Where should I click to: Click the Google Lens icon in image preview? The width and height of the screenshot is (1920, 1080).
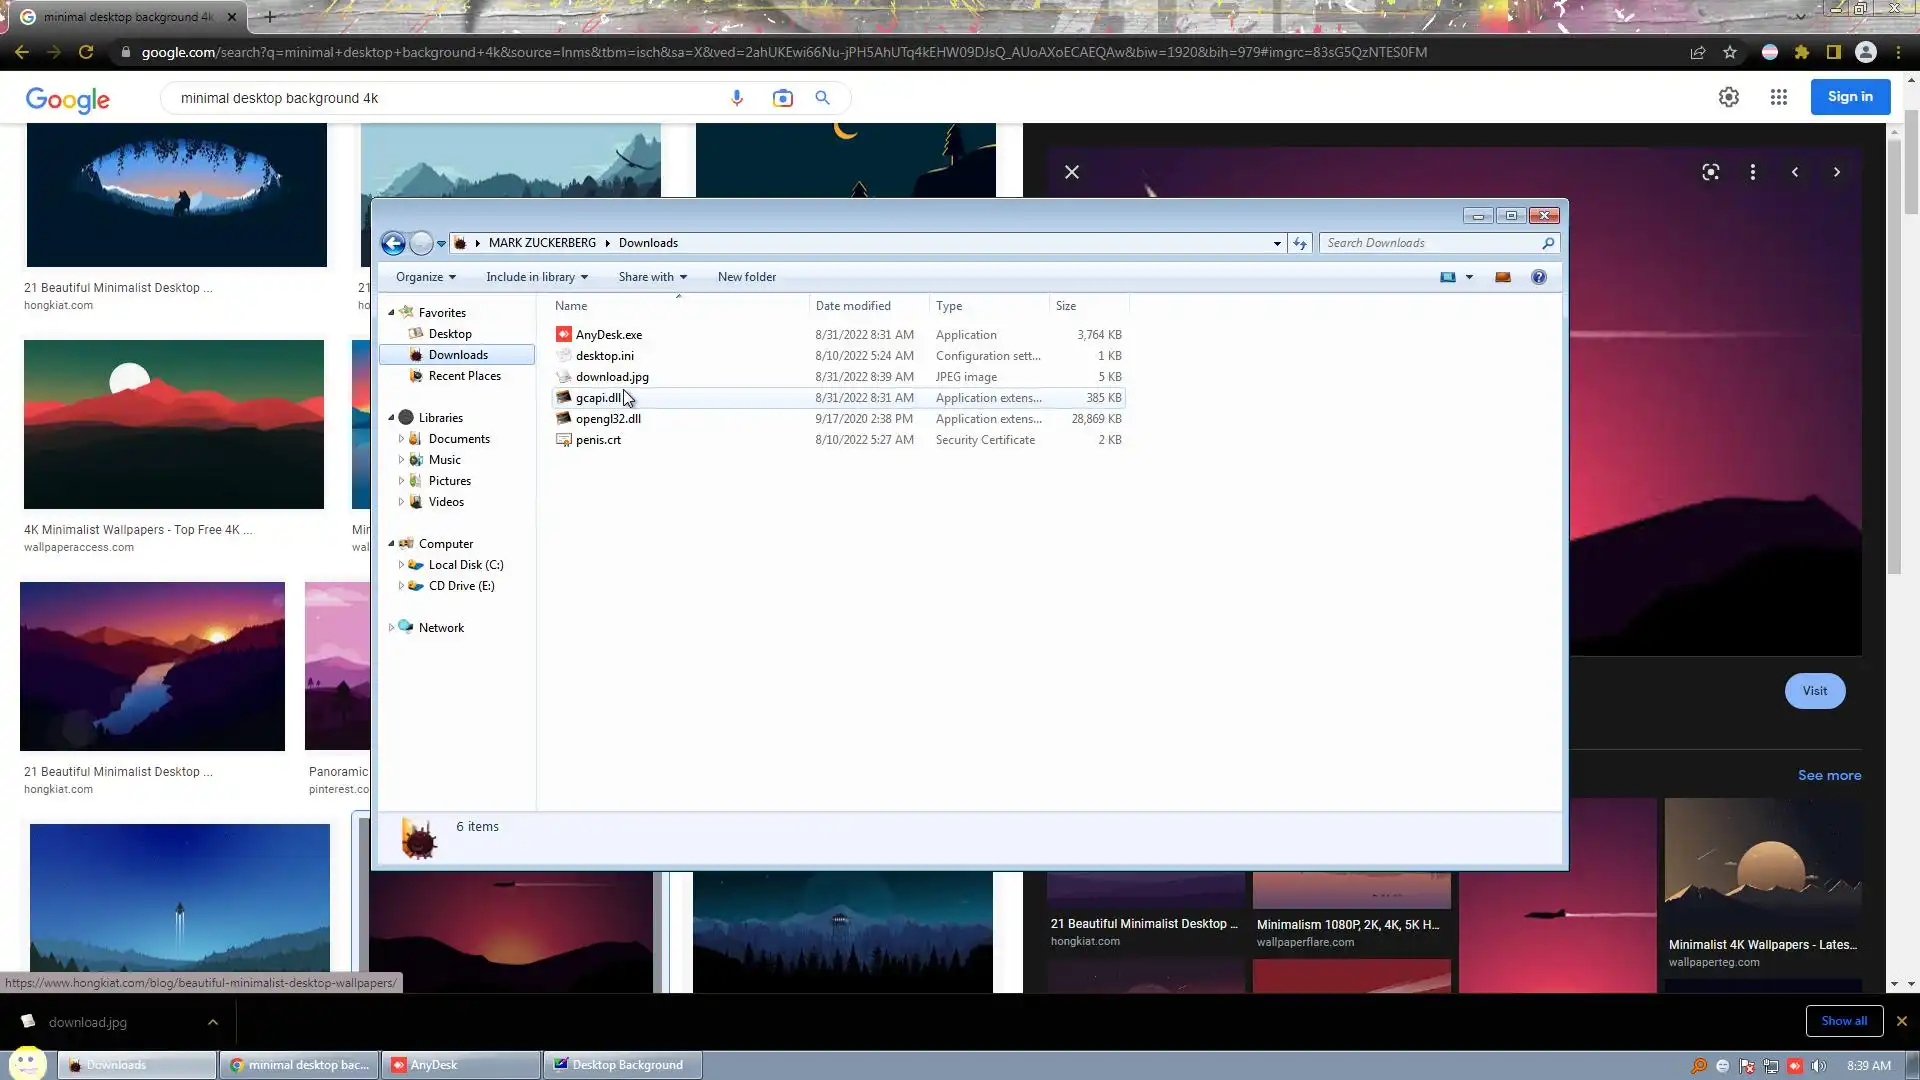pos(1710,172)
